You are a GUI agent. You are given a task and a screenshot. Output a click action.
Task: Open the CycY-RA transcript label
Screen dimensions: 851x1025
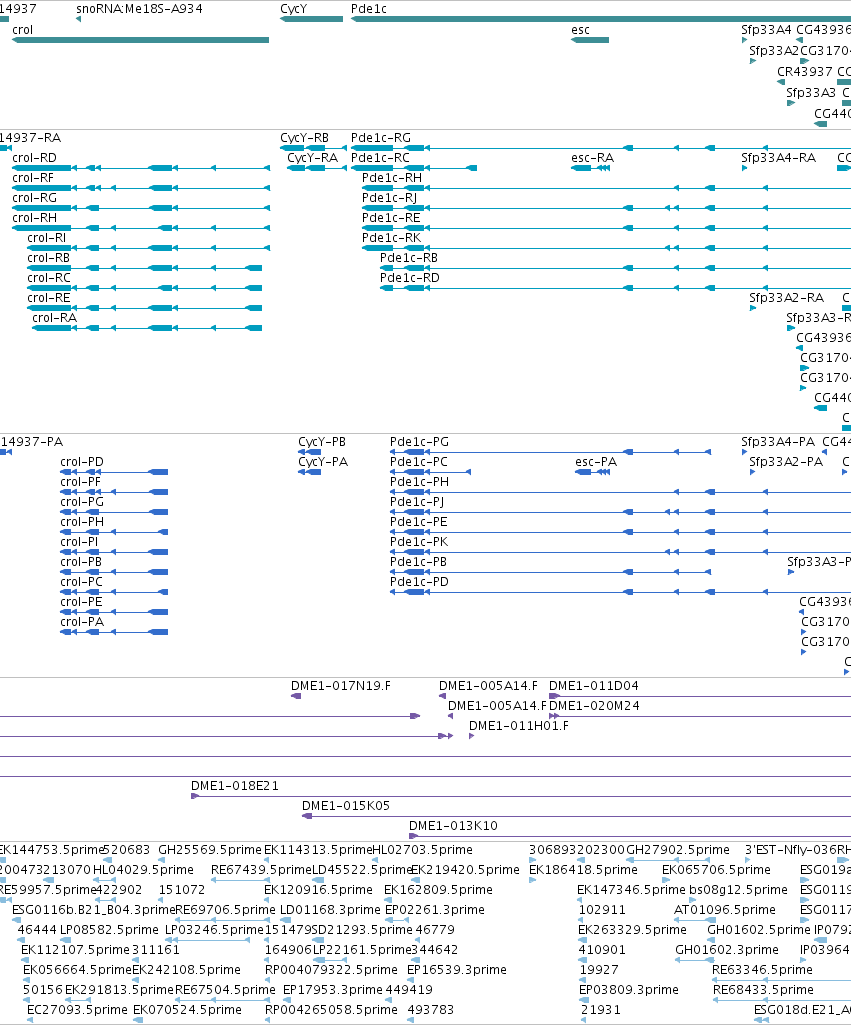(312, 158)
